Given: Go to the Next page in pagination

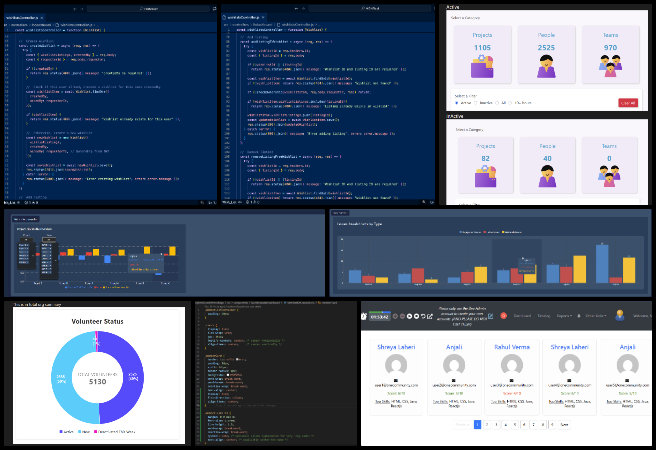Looking at the screenshot, I should 565,424.
